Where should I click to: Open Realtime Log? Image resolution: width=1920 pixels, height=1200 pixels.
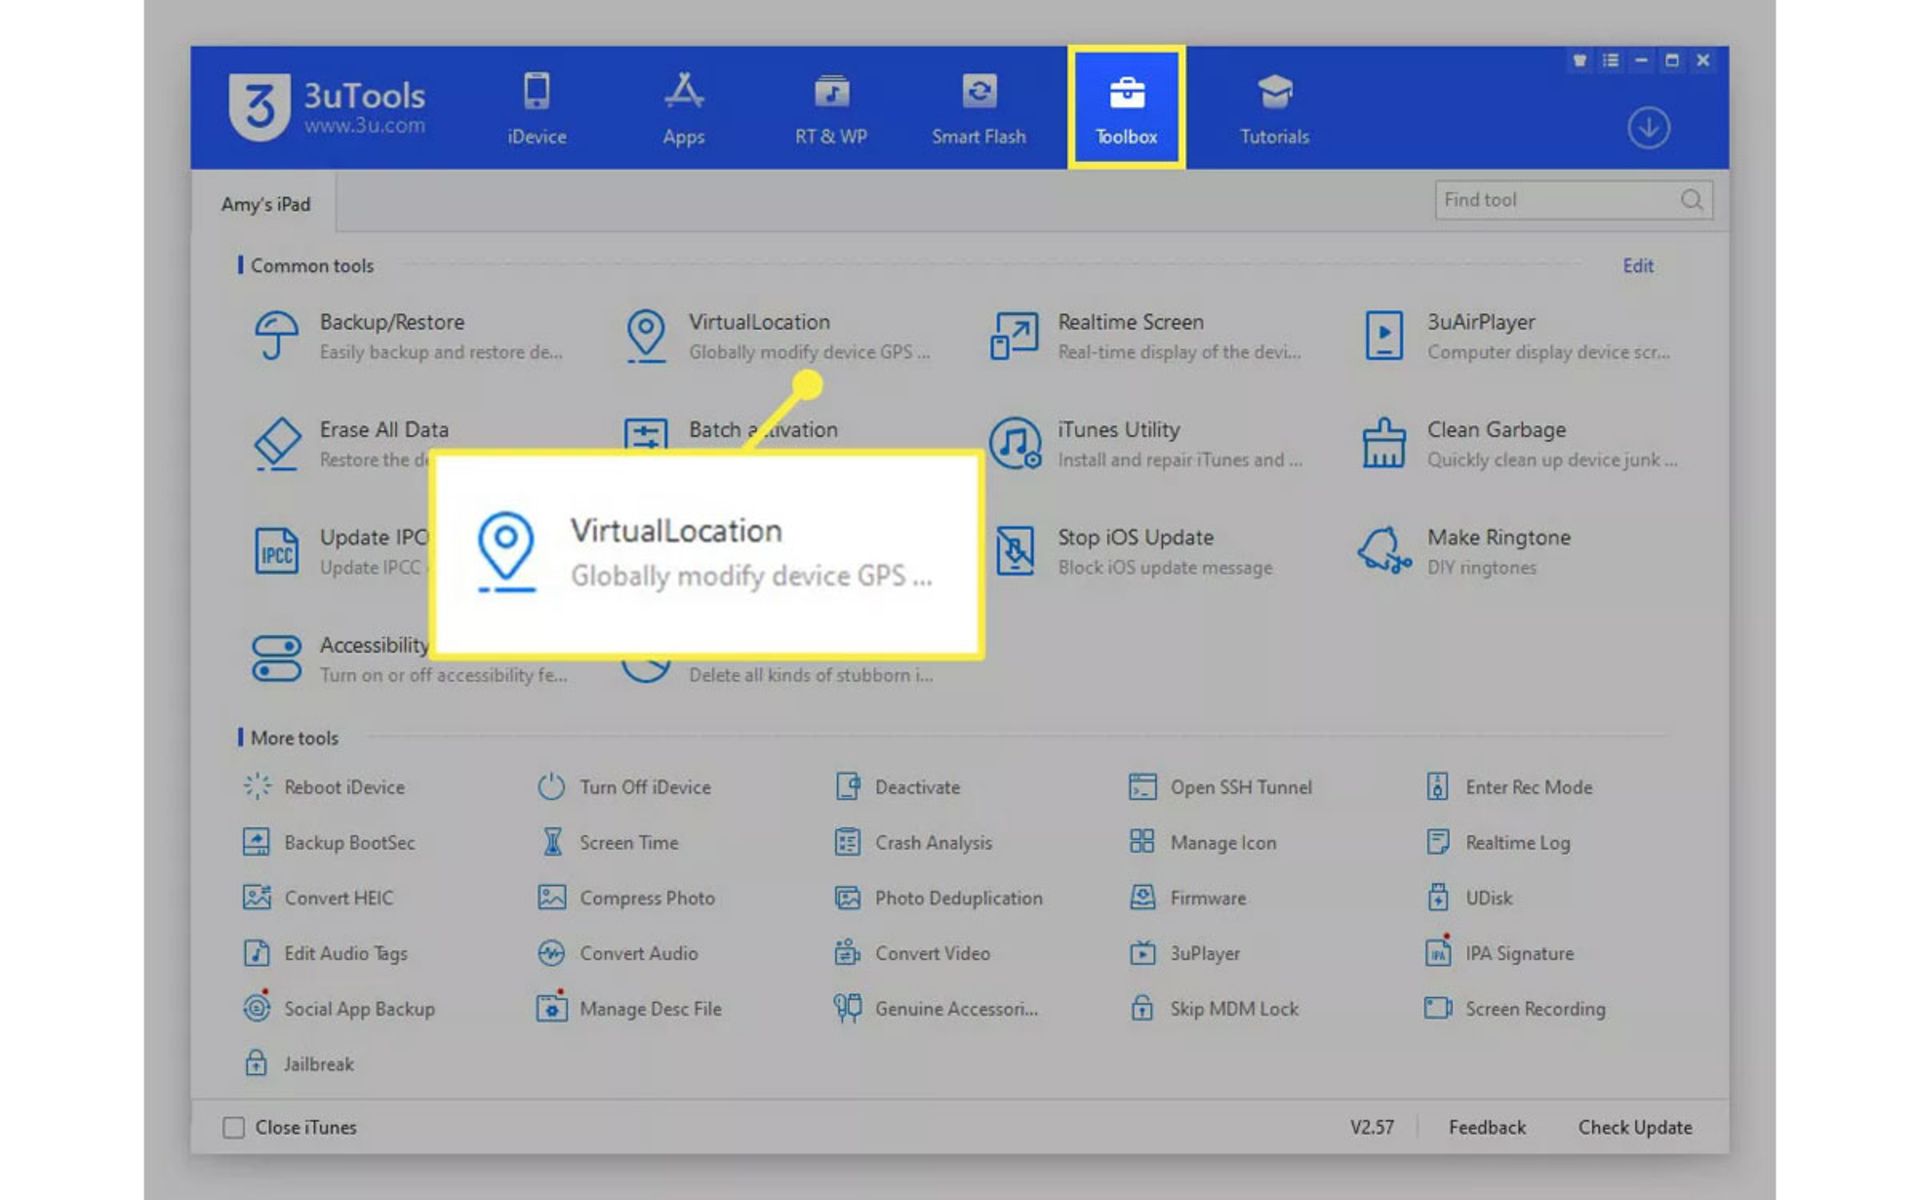[1498, 842]
